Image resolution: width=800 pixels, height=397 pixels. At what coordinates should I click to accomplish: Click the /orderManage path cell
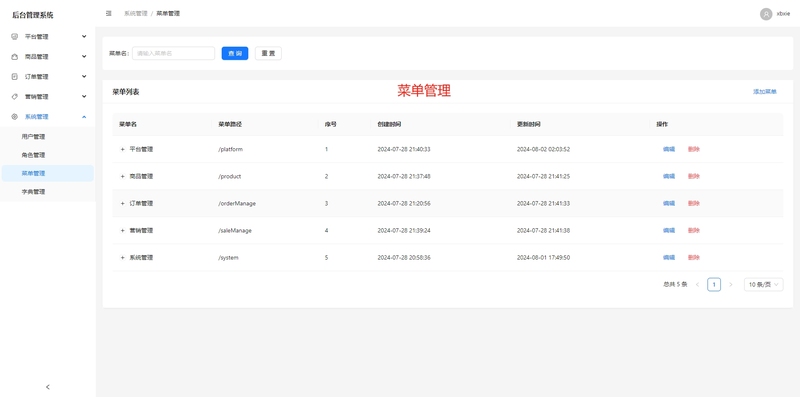(x=237, y=204)
